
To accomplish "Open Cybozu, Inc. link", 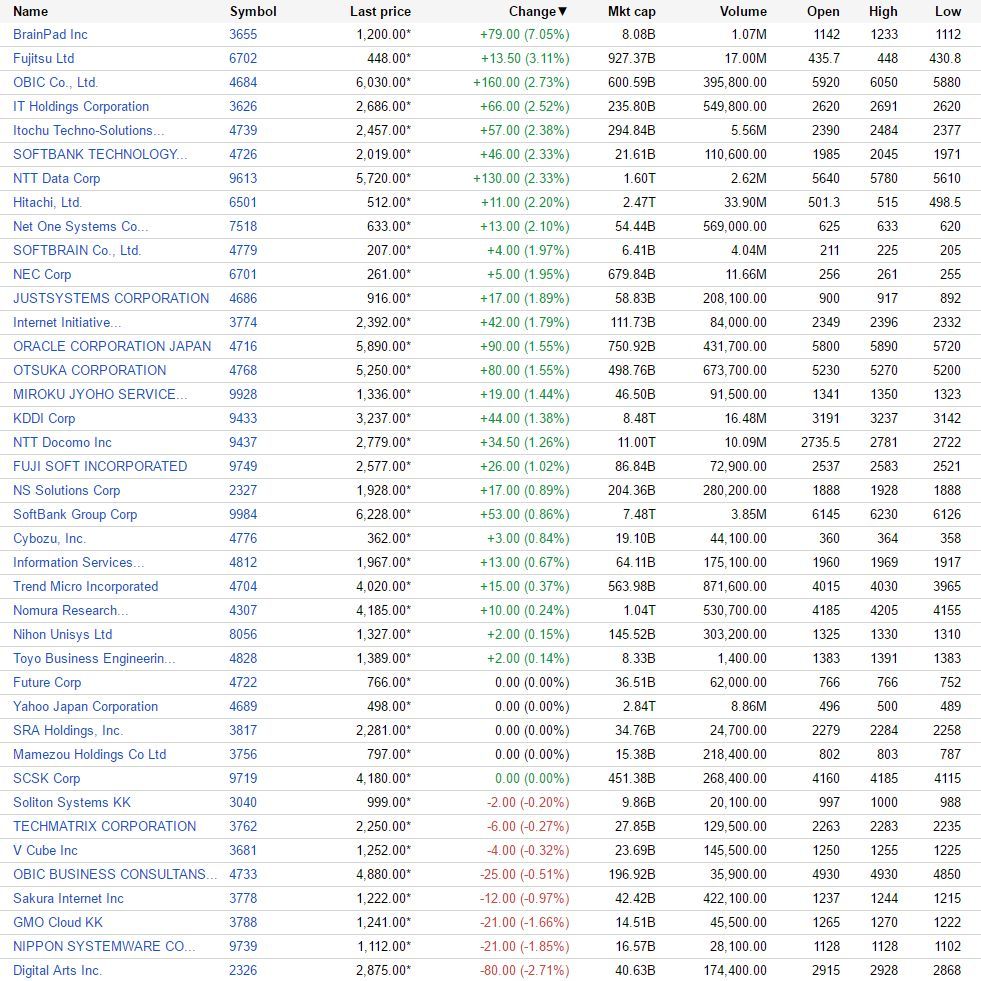I will pos(49,538).
